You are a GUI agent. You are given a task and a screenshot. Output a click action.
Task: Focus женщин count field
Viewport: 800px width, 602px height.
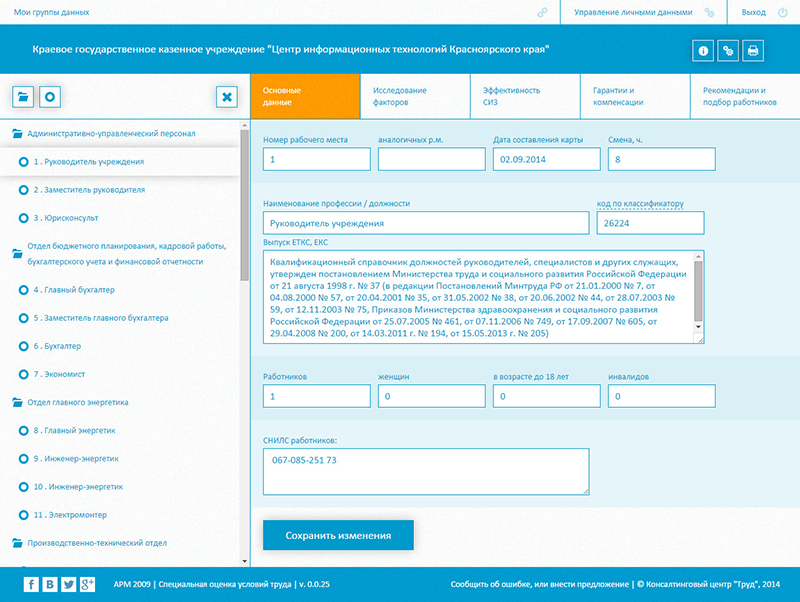point(432,396)
